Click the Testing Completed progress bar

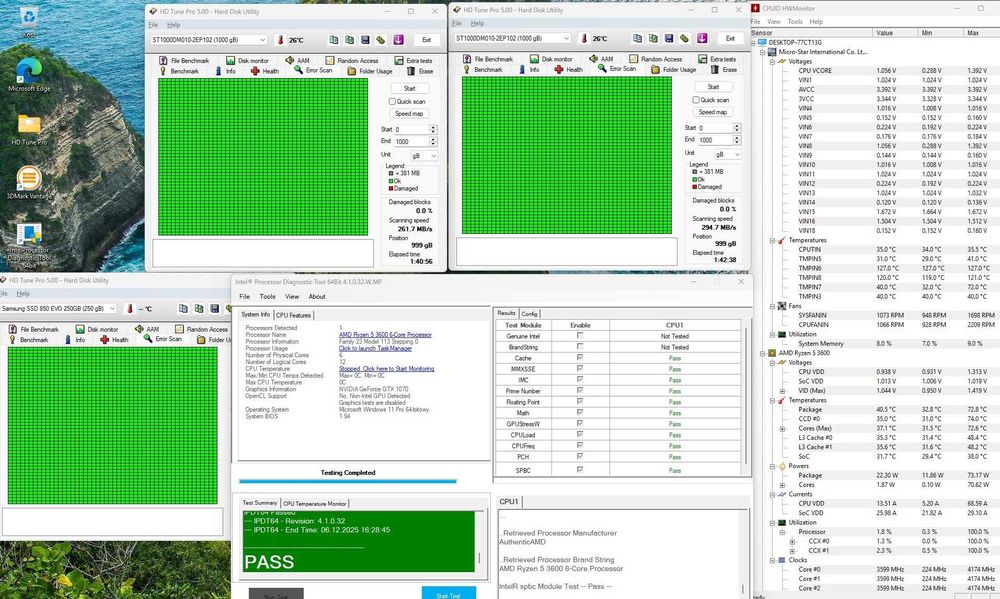tap(348, 482)
